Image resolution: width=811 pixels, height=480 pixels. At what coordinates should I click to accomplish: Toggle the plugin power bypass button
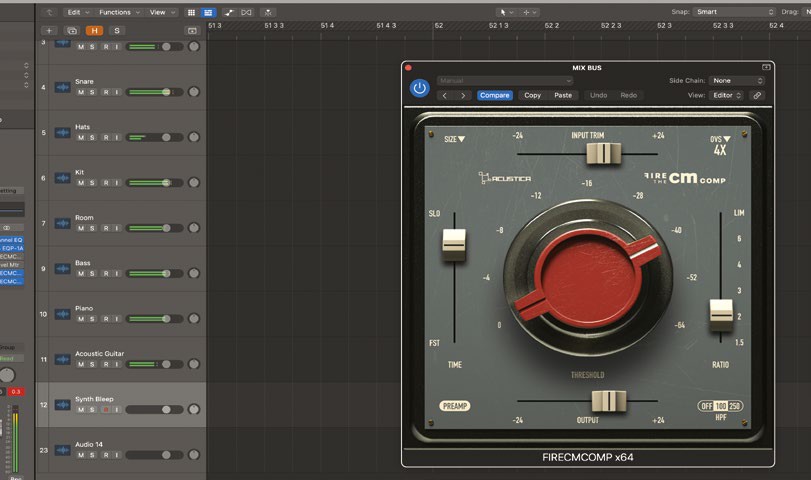(x=419, y=88)
